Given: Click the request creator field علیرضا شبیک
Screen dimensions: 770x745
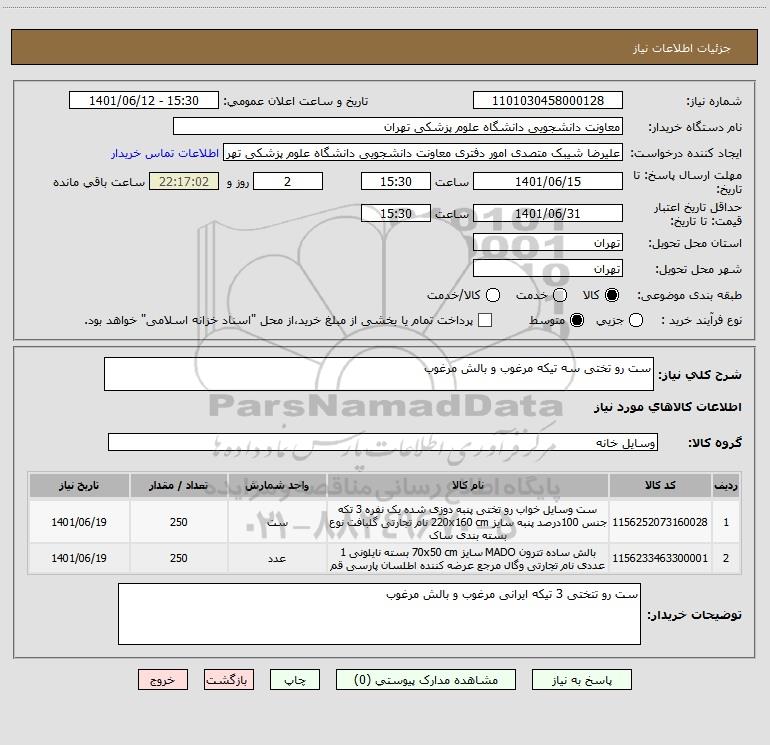Looking at the screenshot, I should coord(423,153).
